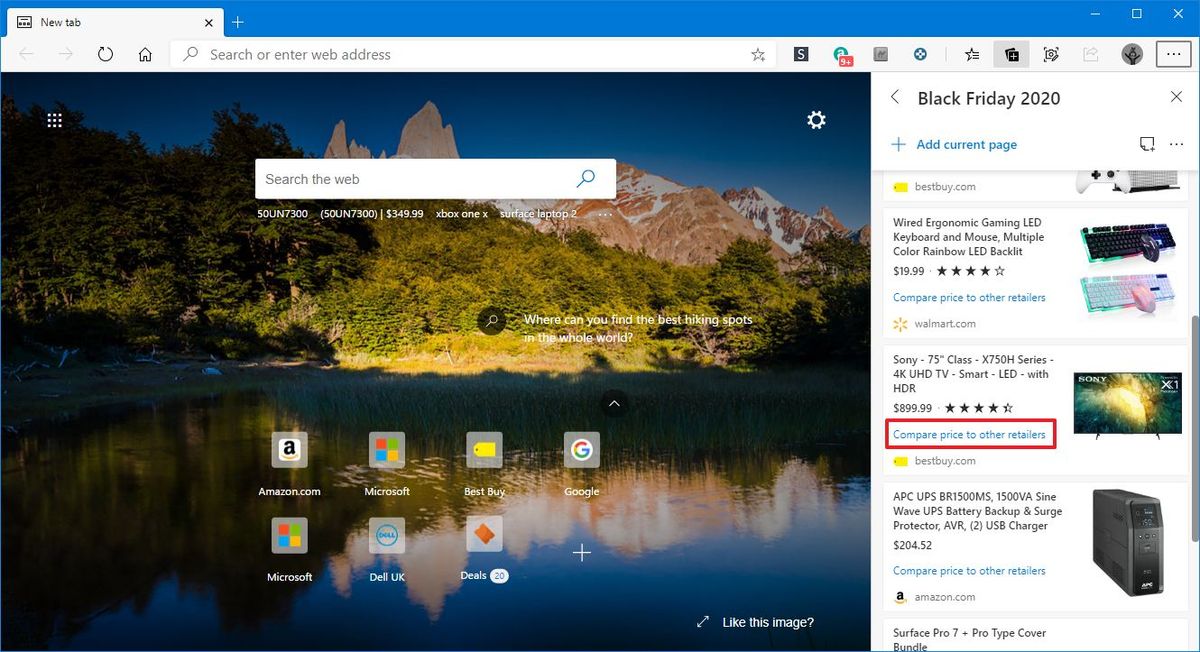Open page settings gear icon
The image size is (1200, 652).
[x=817, y=120]
